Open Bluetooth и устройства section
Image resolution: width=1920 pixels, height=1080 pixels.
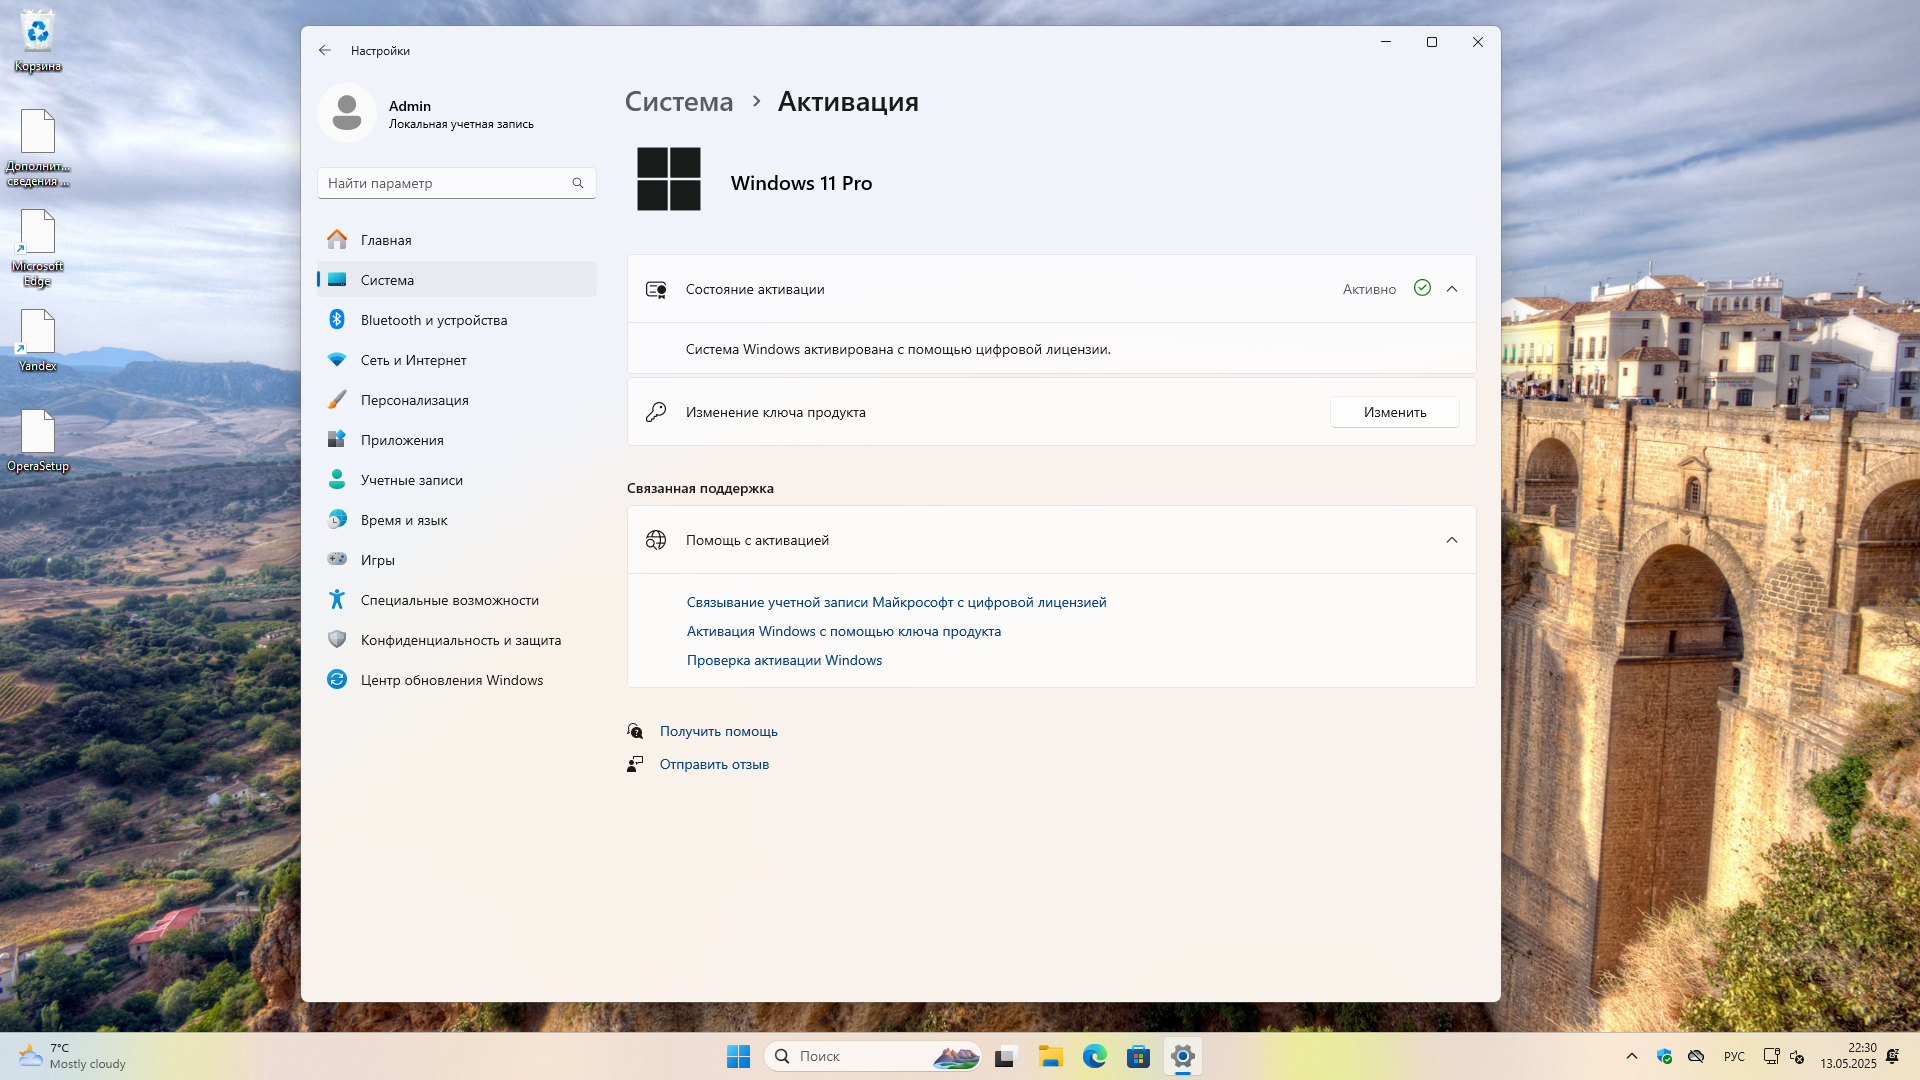pyautogui.click(x=433, y=320)
